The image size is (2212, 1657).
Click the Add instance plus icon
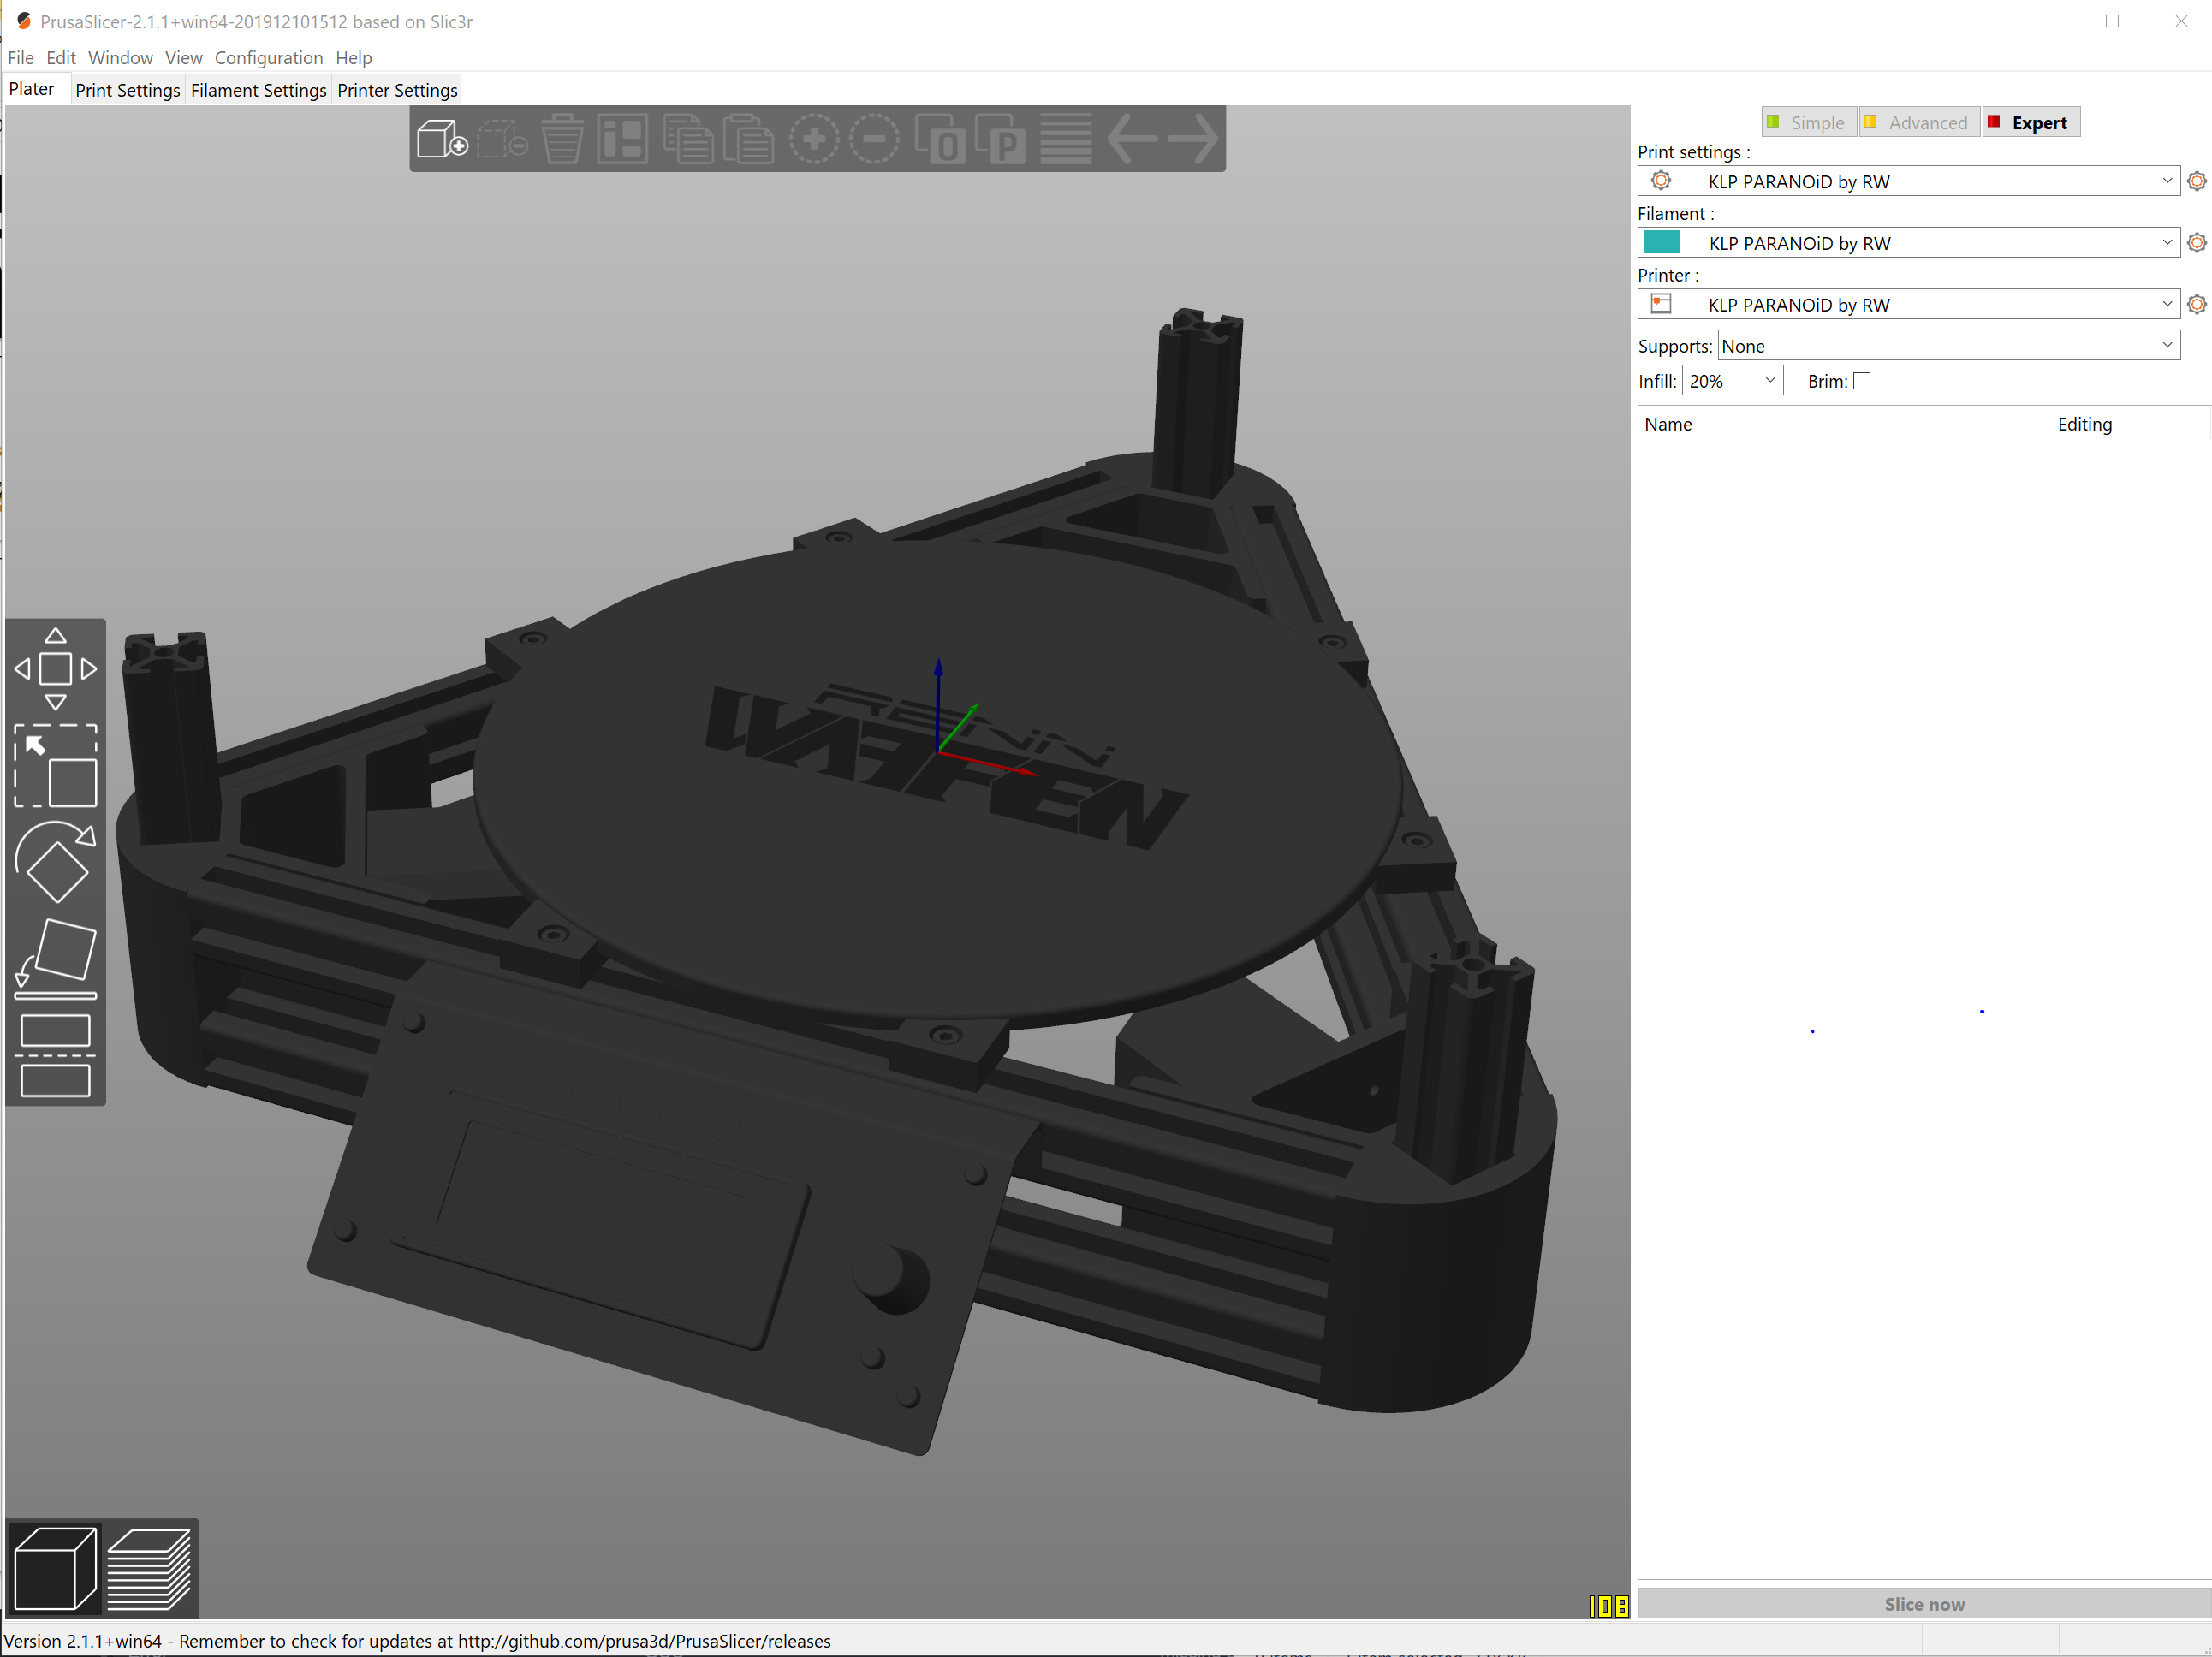[x=814, y=139]
